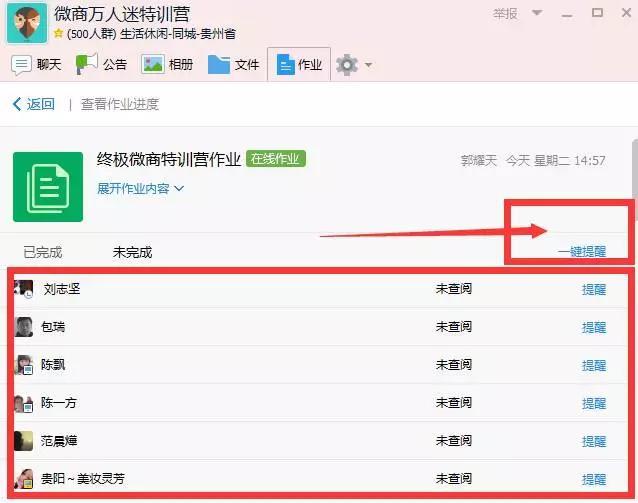This screenshot has height=503, width=638.
Task: Open 刘志坚's avatar
Action: coord(24,289)
